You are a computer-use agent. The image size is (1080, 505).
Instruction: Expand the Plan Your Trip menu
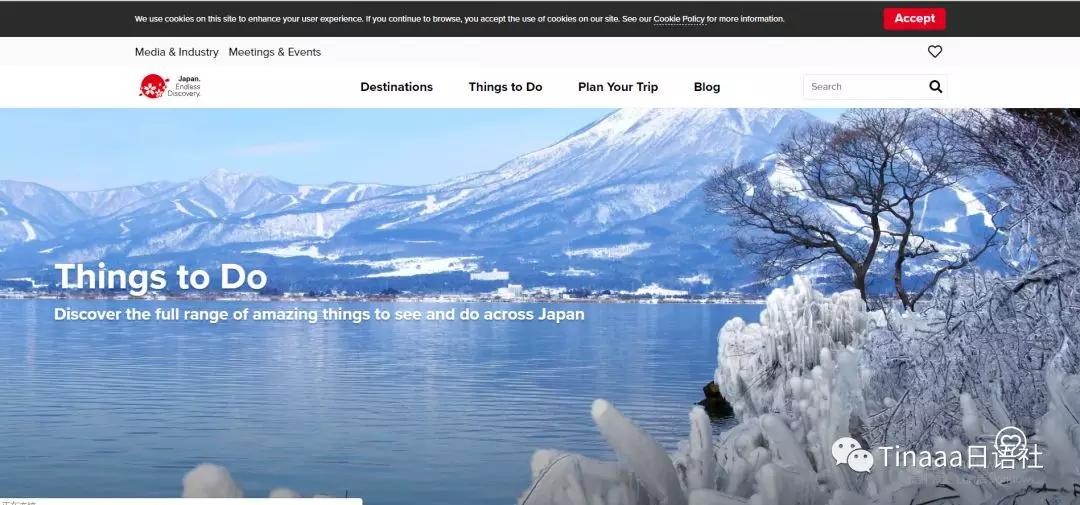(618, 87)
